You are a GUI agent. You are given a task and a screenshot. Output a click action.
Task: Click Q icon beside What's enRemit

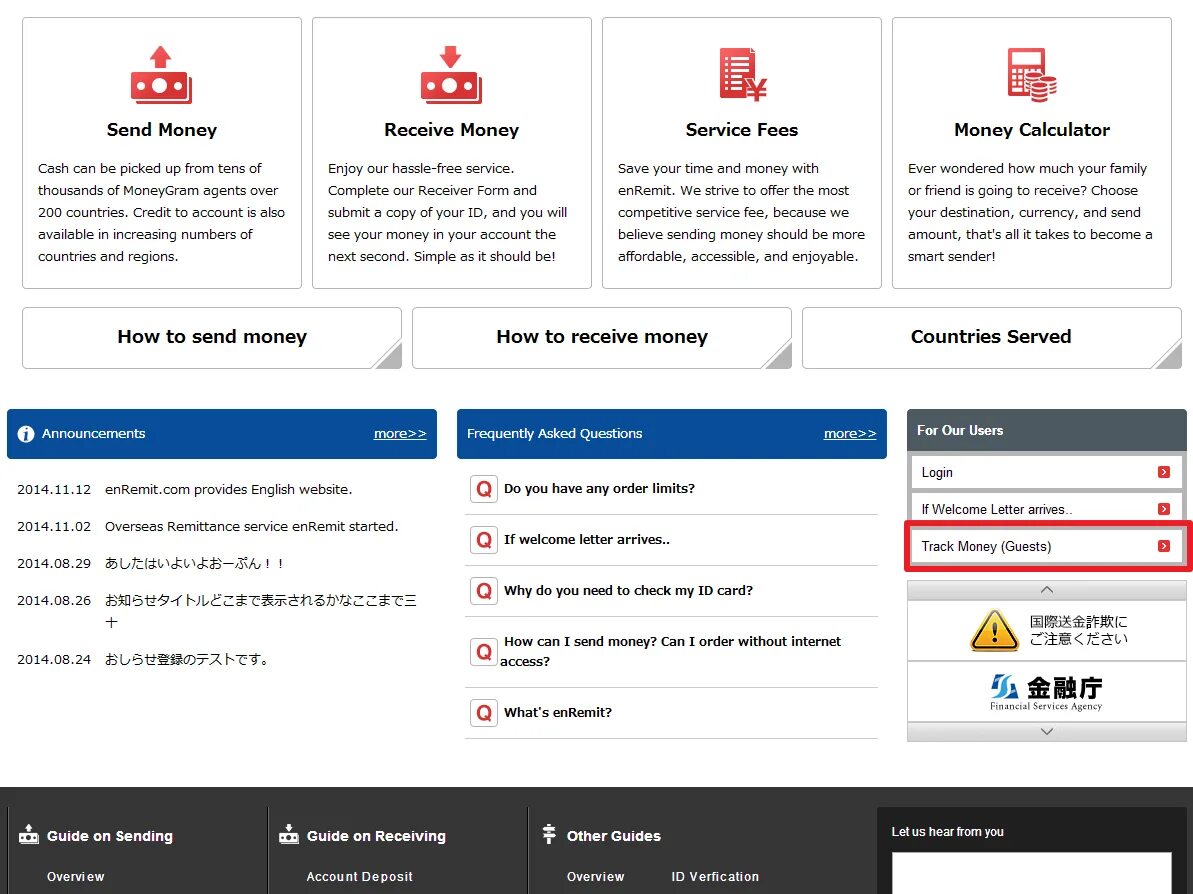(x=484, y=712)
